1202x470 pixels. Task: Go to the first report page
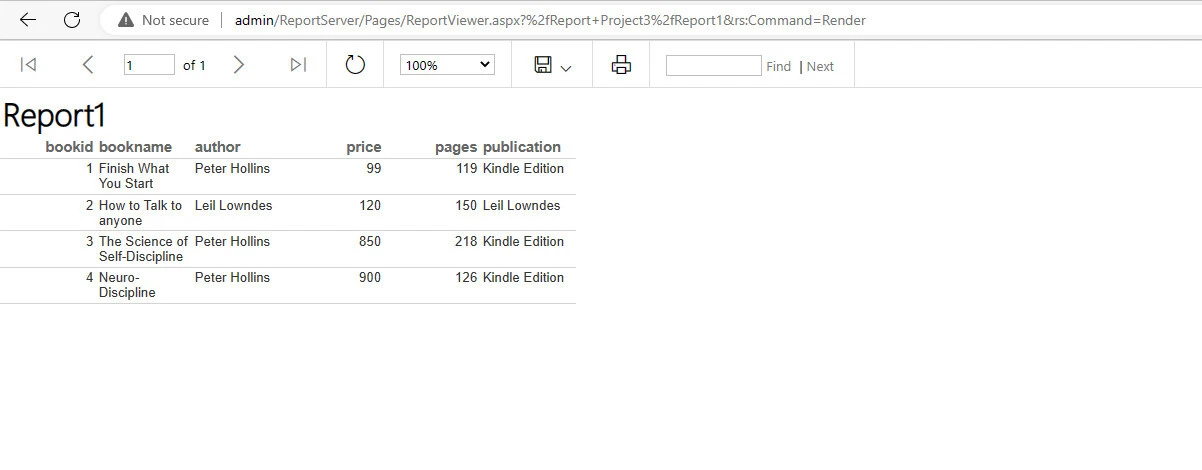click(x=29, y=65)
